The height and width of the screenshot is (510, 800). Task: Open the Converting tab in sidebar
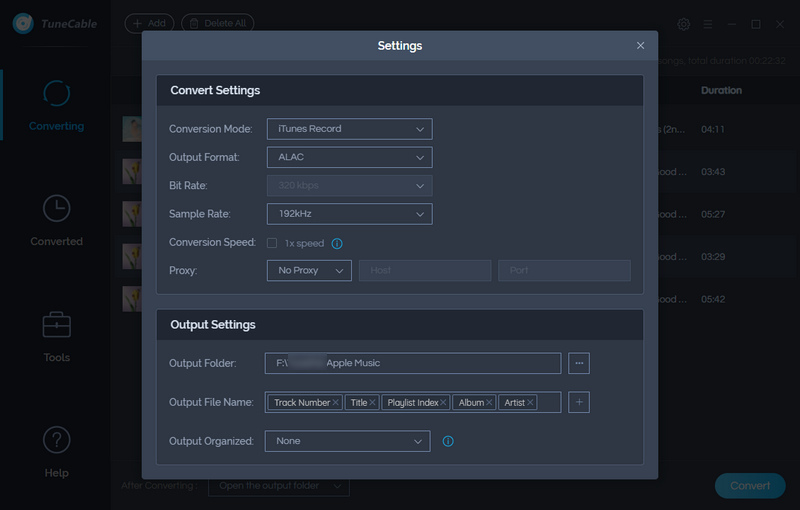[x=56, y=106]
